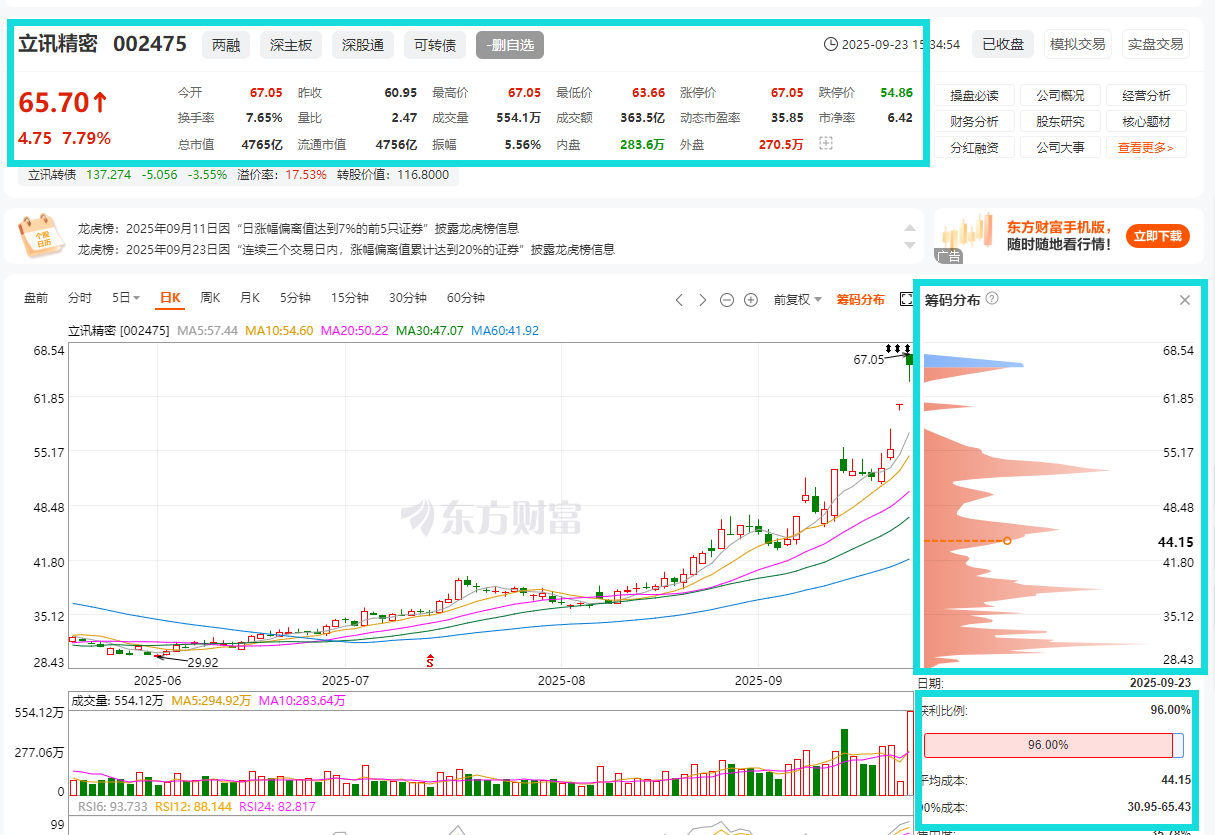Open the 个股日历 calendar icon
The height and width of the screenshot is (835, 1215).
pos(41,236)
